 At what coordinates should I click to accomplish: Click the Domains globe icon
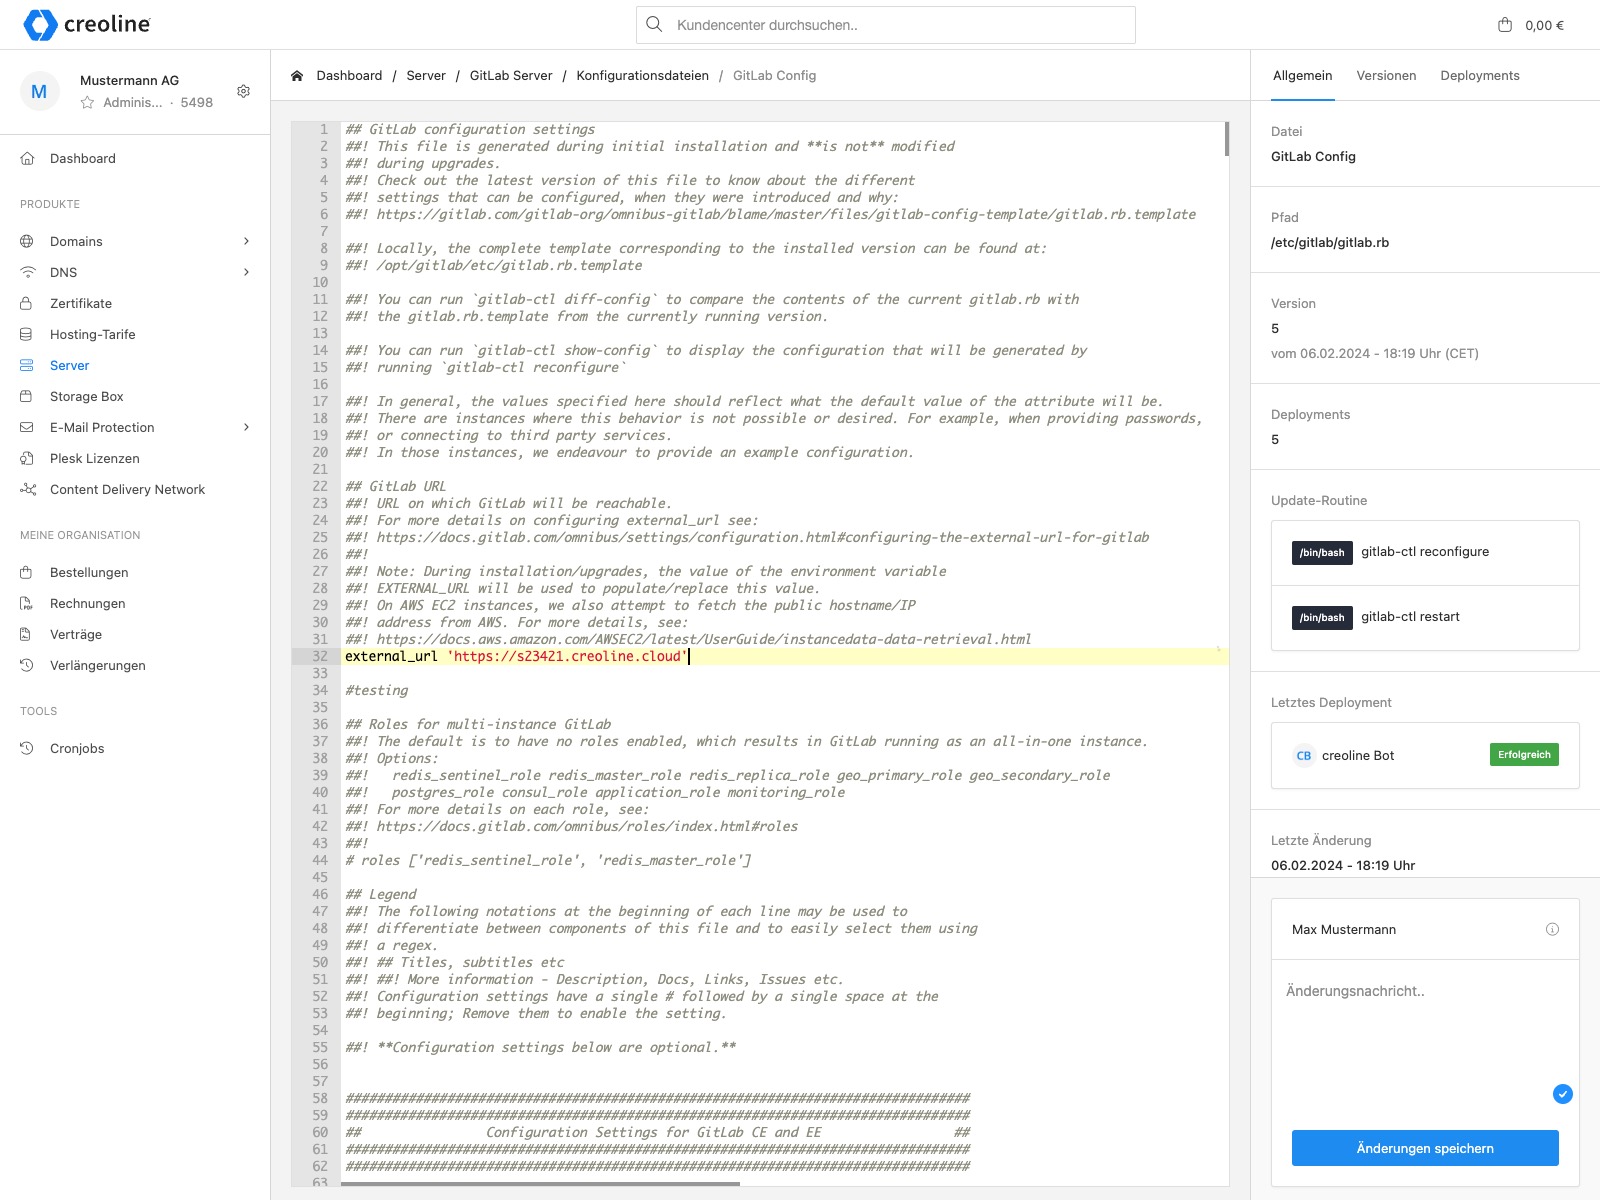[27, 241]
